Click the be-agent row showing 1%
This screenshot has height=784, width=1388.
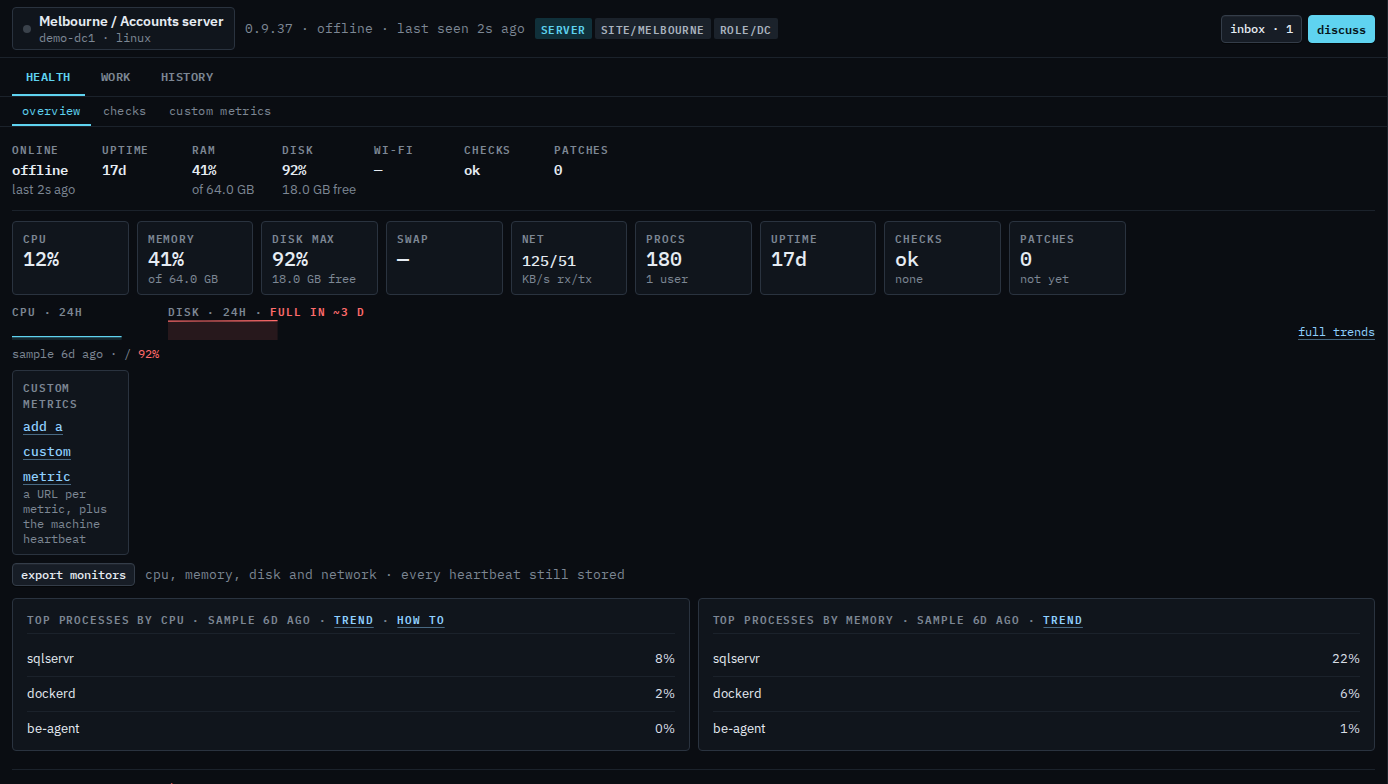point(1036,729)
